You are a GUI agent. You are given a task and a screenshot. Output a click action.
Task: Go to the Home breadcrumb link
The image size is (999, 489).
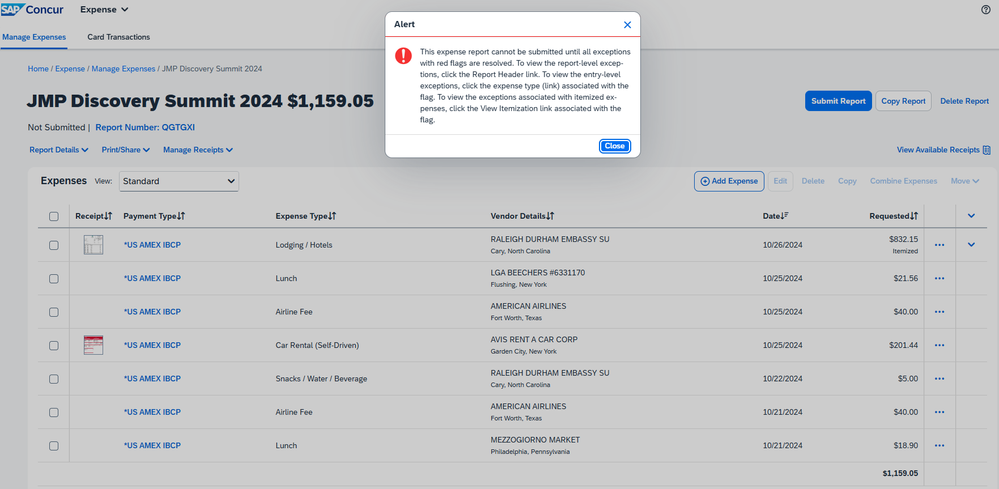tap(38, 69)
